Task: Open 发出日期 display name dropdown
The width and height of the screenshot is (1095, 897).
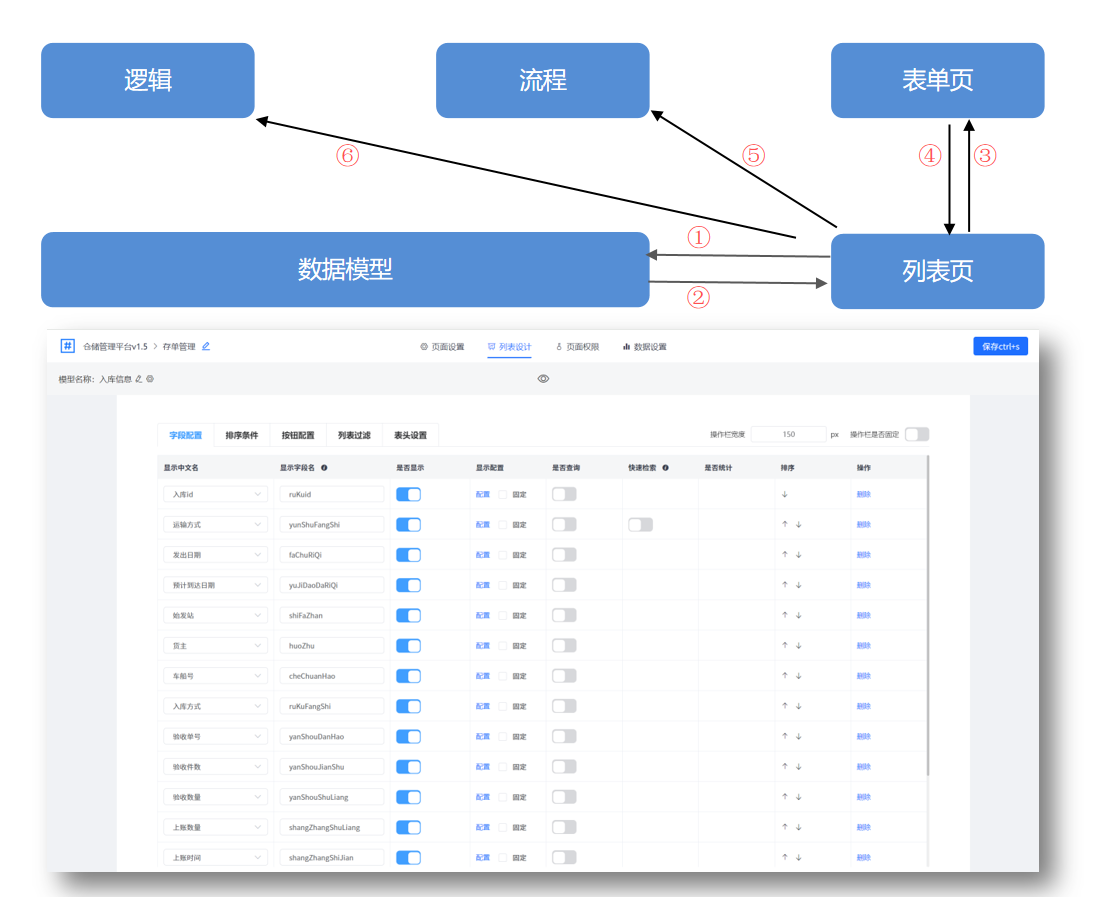Action: coord(215,555)
